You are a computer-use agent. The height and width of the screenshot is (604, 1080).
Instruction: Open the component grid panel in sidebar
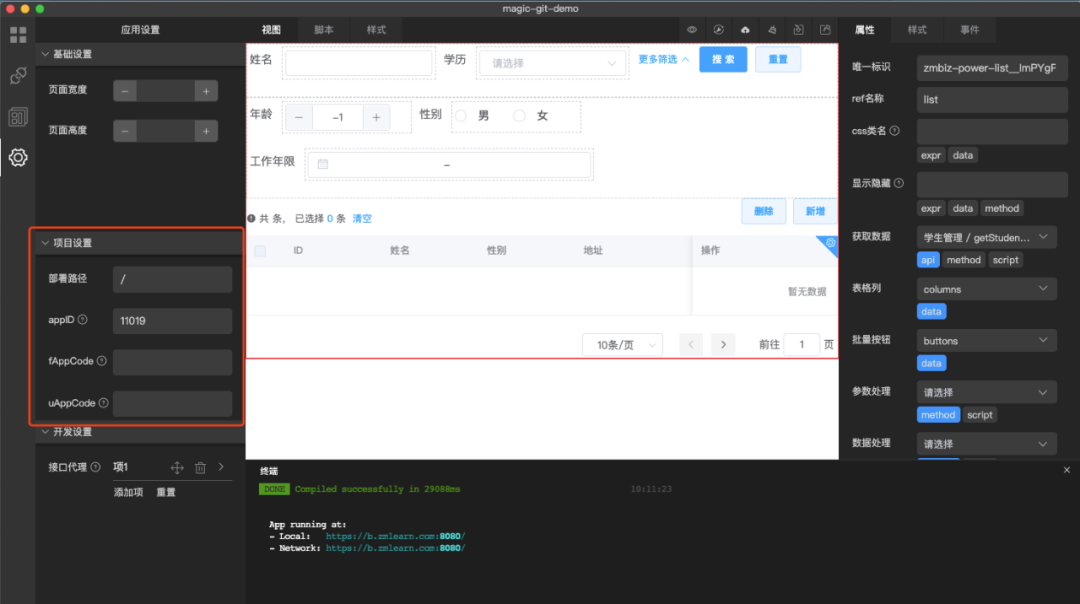click(18, 34)
